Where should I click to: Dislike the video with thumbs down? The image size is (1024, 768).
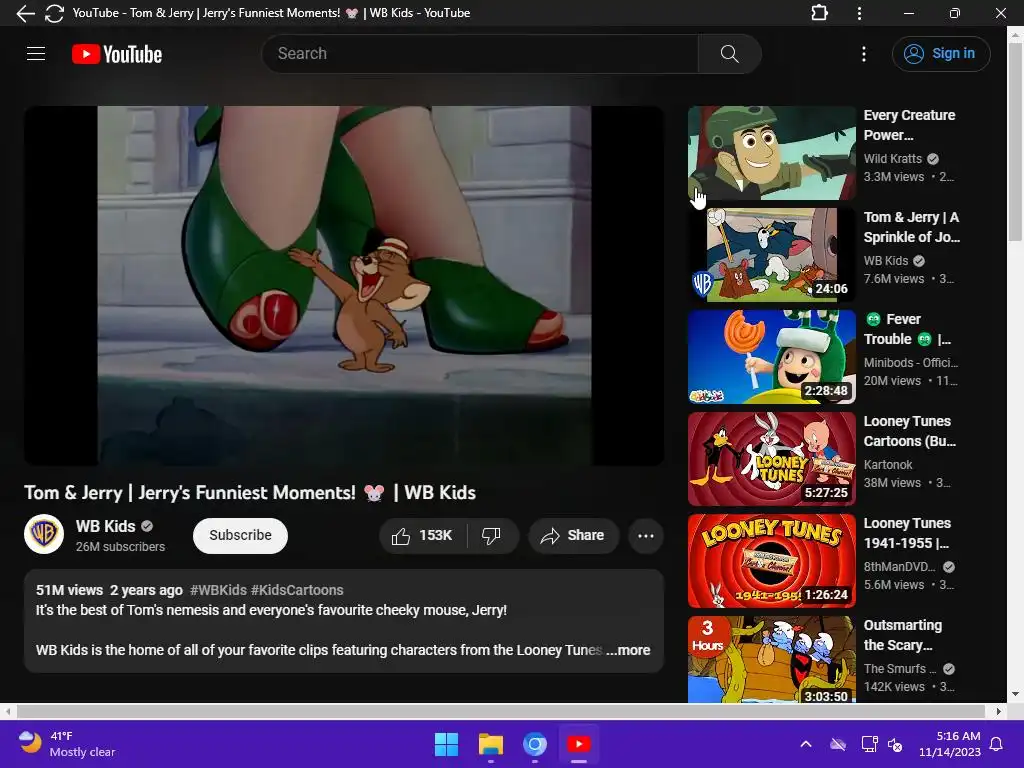click(491, 536)
